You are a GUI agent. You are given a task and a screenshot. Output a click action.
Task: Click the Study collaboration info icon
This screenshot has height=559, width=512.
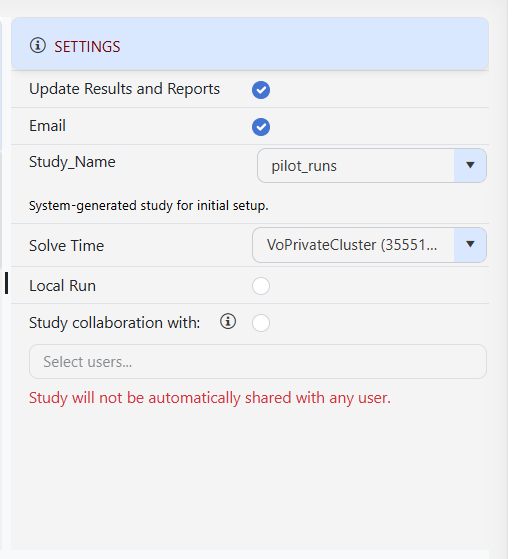coord(228,321)
